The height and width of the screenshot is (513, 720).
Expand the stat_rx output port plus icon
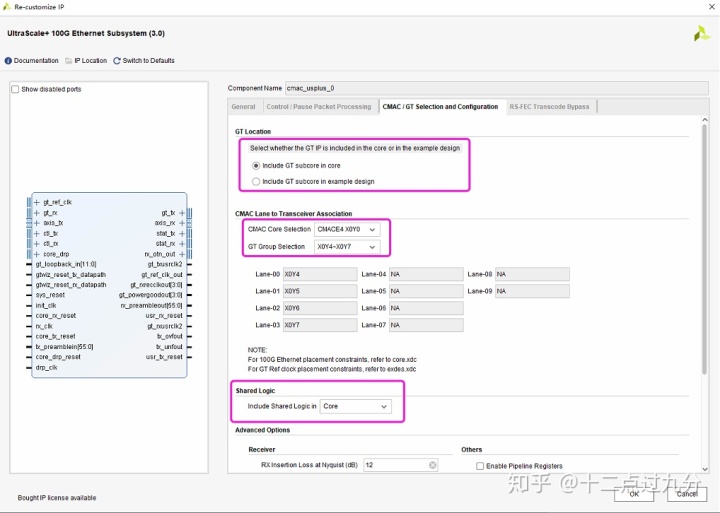[x=182, y=243]
